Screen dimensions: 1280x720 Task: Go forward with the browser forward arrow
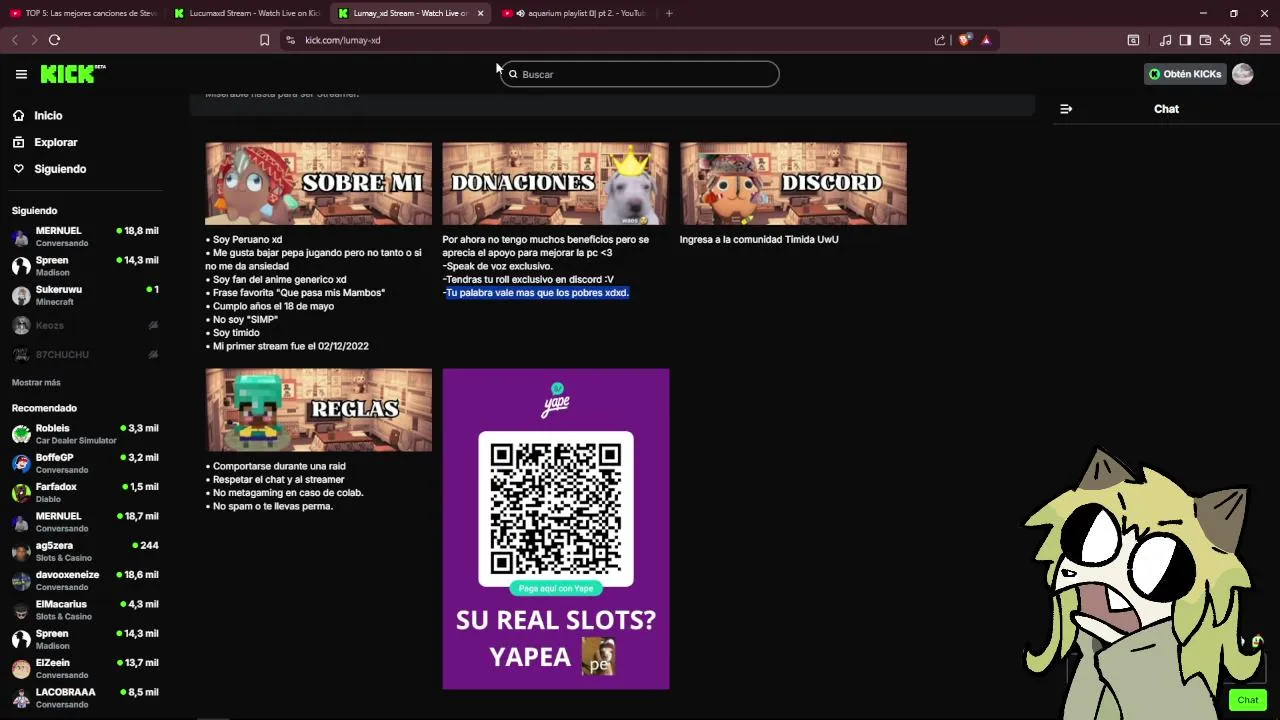point(34,40)
